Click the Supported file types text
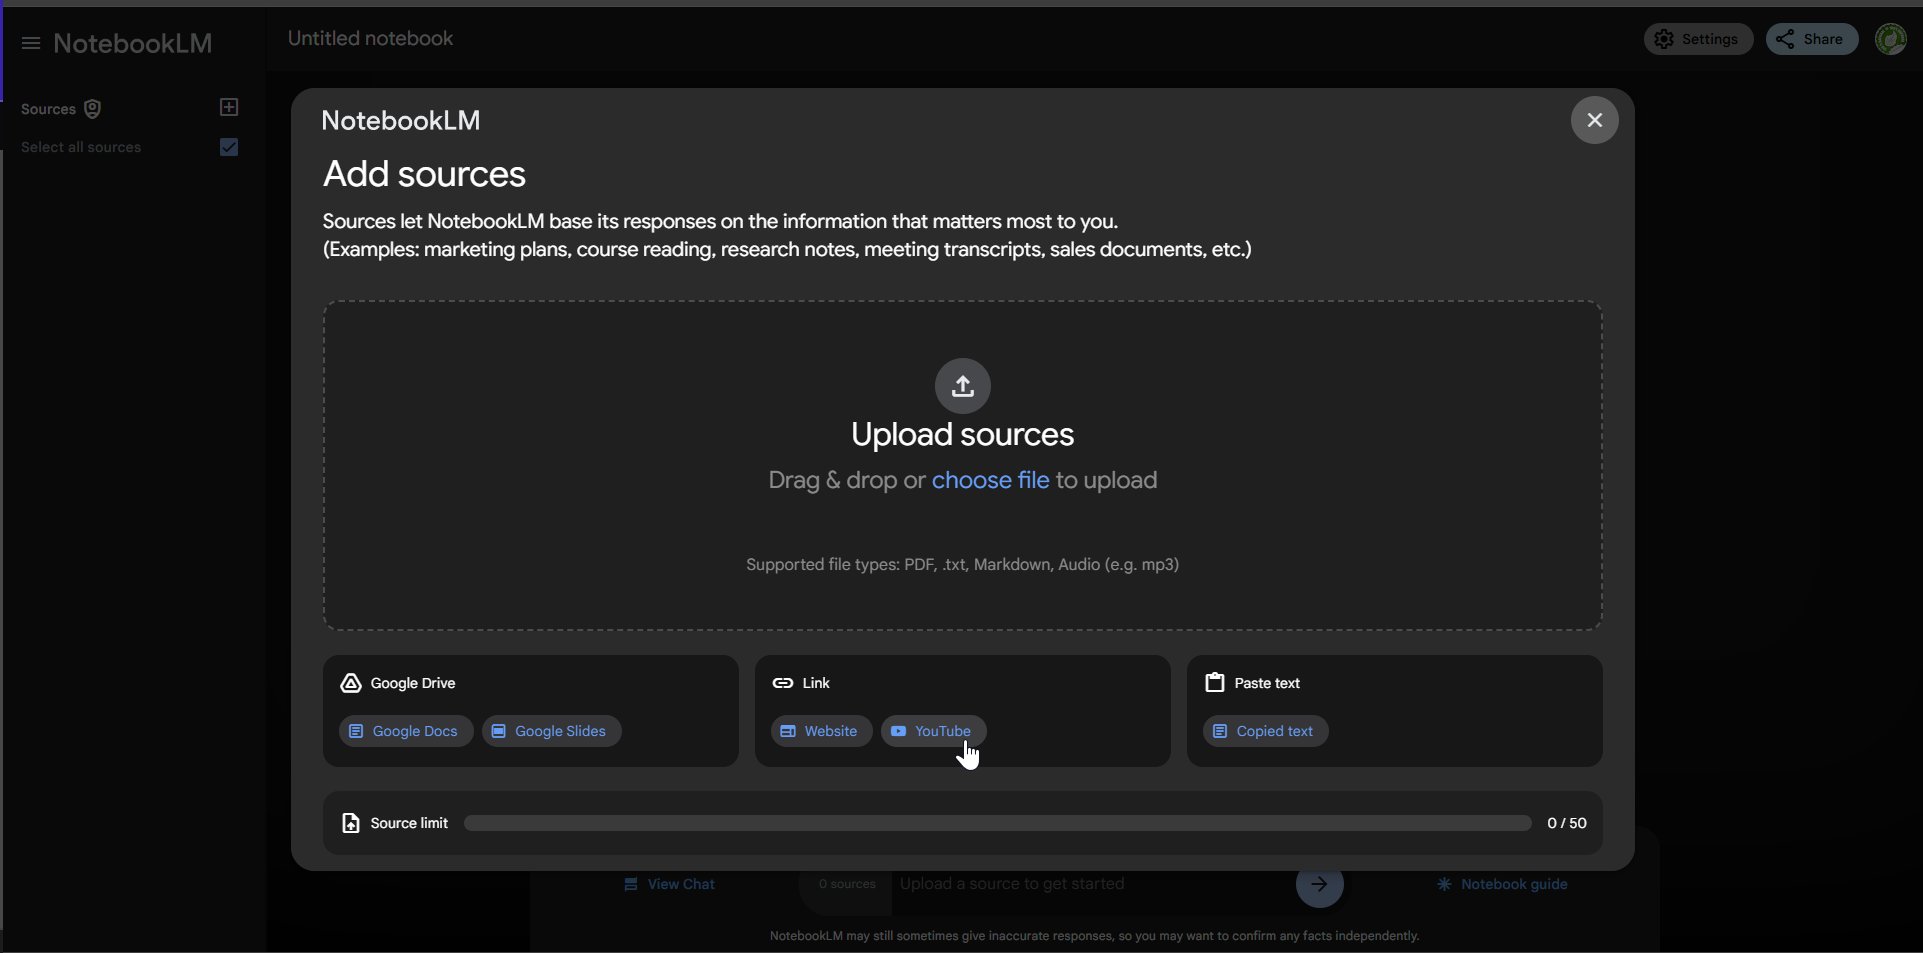Image resolution: width=1923 pixels, height=953 pixels. [x=962, y=565]
